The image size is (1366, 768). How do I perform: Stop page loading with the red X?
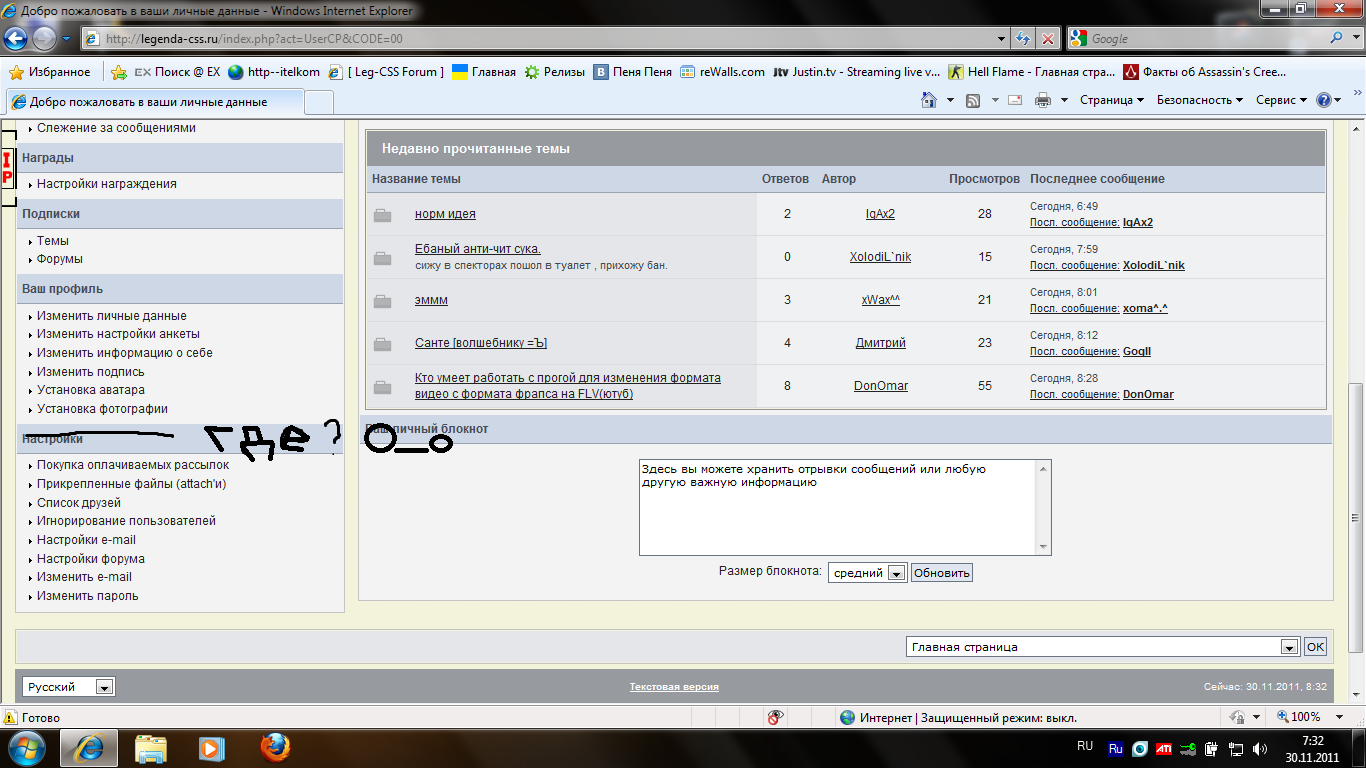pos(1047,39)
